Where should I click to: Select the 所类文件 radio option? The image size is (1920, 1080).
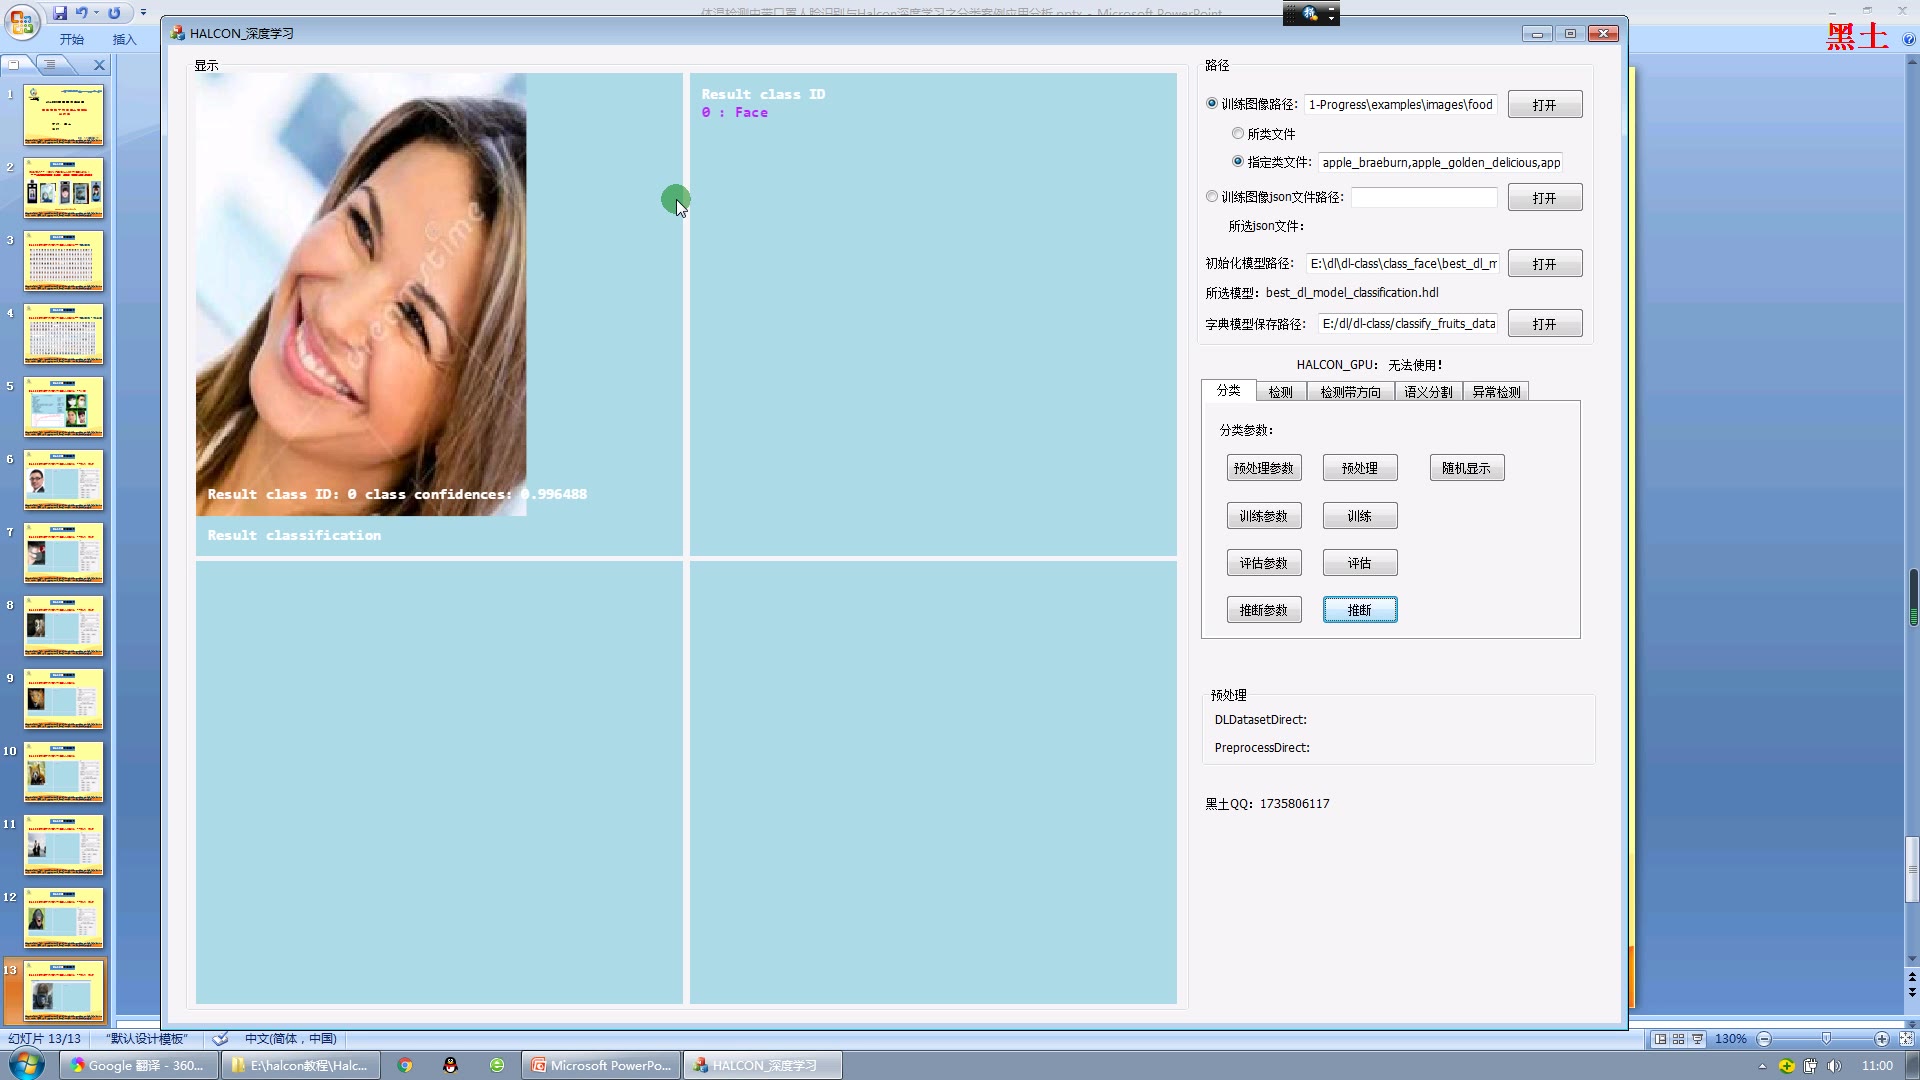click(x=1238, y=133)
